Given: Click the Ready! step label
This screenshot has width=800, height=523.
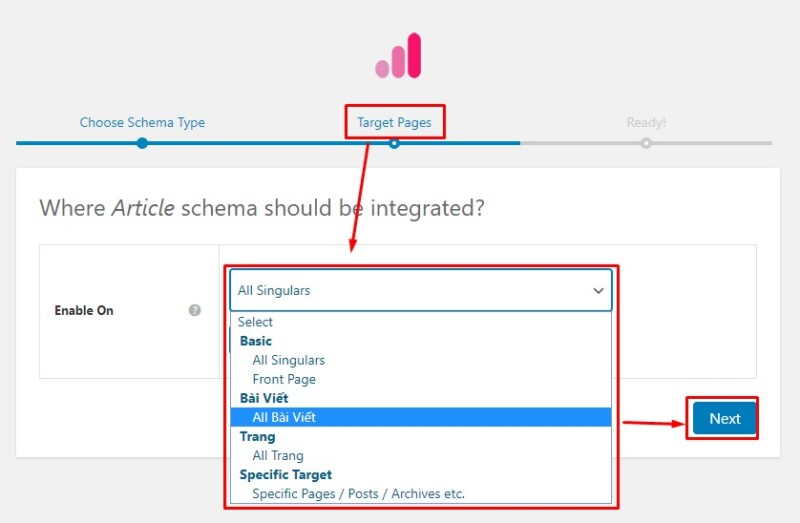Looking at the screenshot, I should tap(646, 123).
